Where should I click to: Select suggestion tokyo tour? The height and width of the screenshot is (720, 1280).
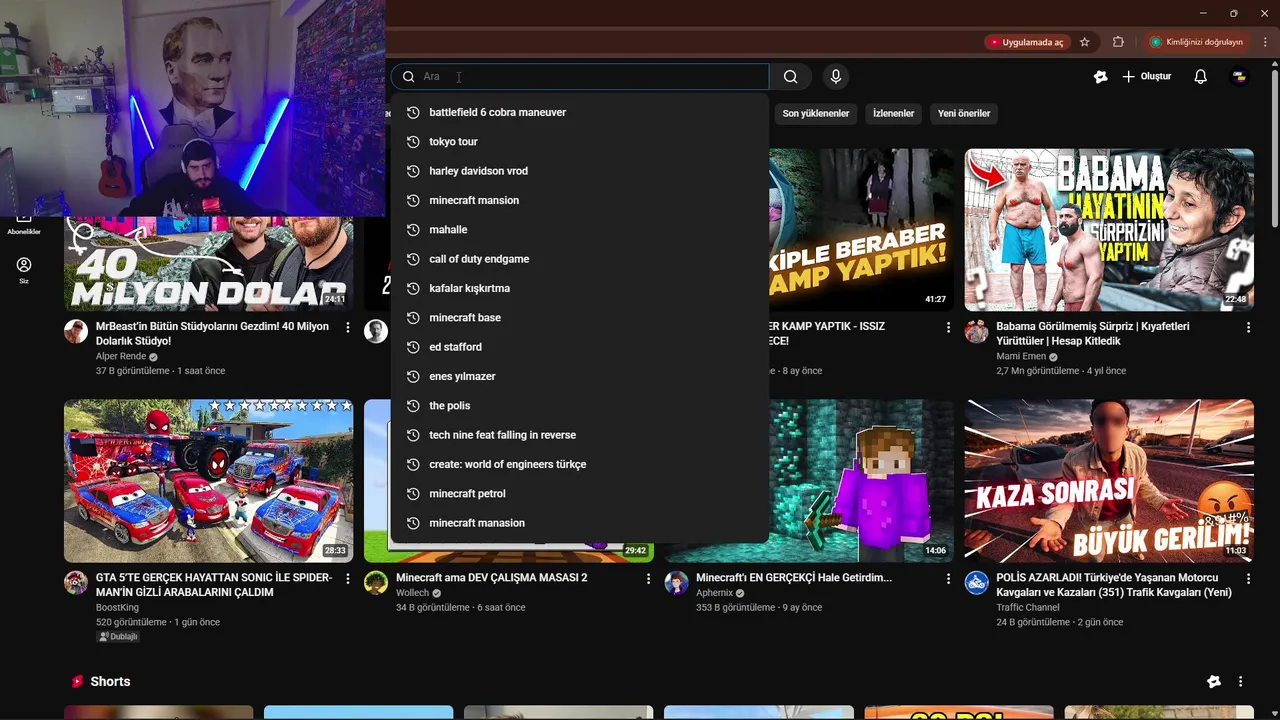(x=580, y=142)
